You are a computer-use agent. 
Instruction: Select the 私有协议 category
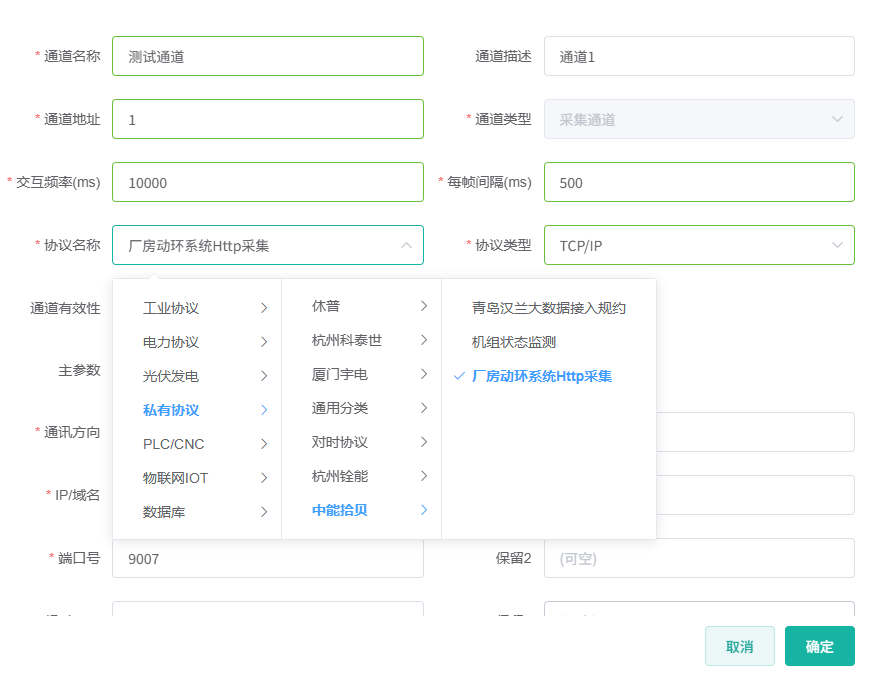(x=171, y=410)
